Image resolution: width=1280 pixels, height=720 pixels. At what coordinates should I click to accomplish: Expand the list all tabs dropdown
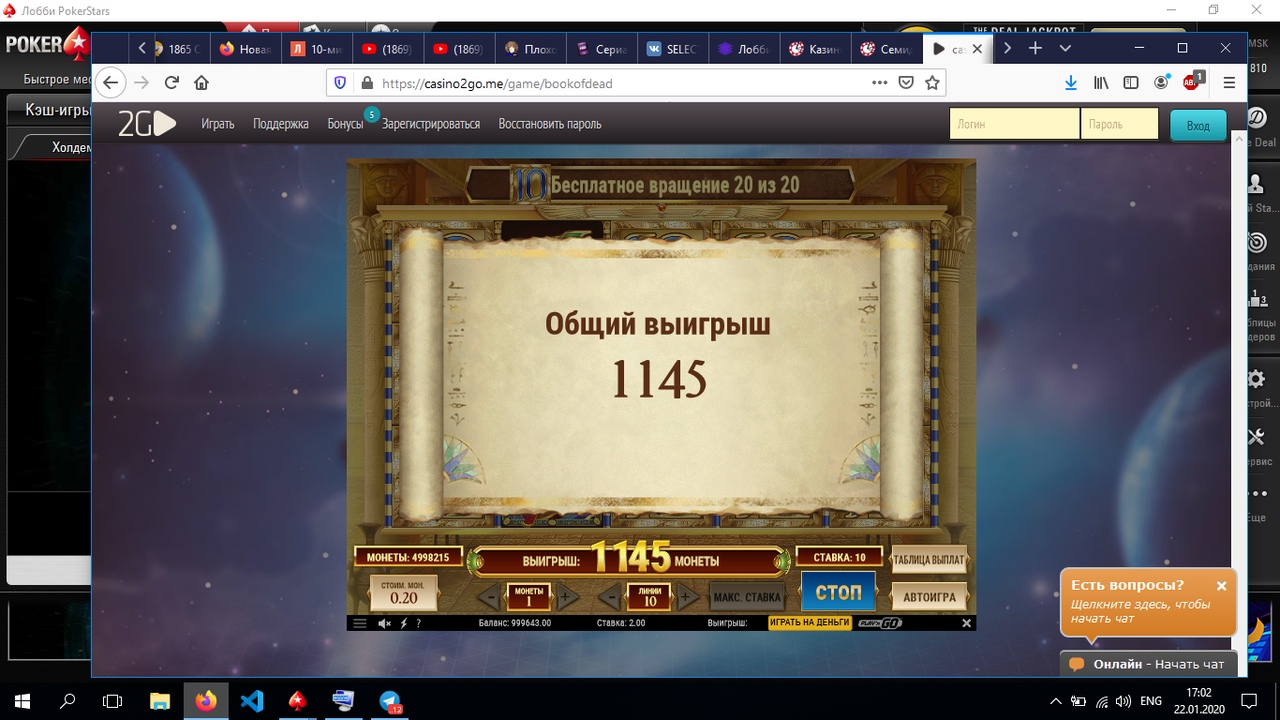[x=1065, y=48]
